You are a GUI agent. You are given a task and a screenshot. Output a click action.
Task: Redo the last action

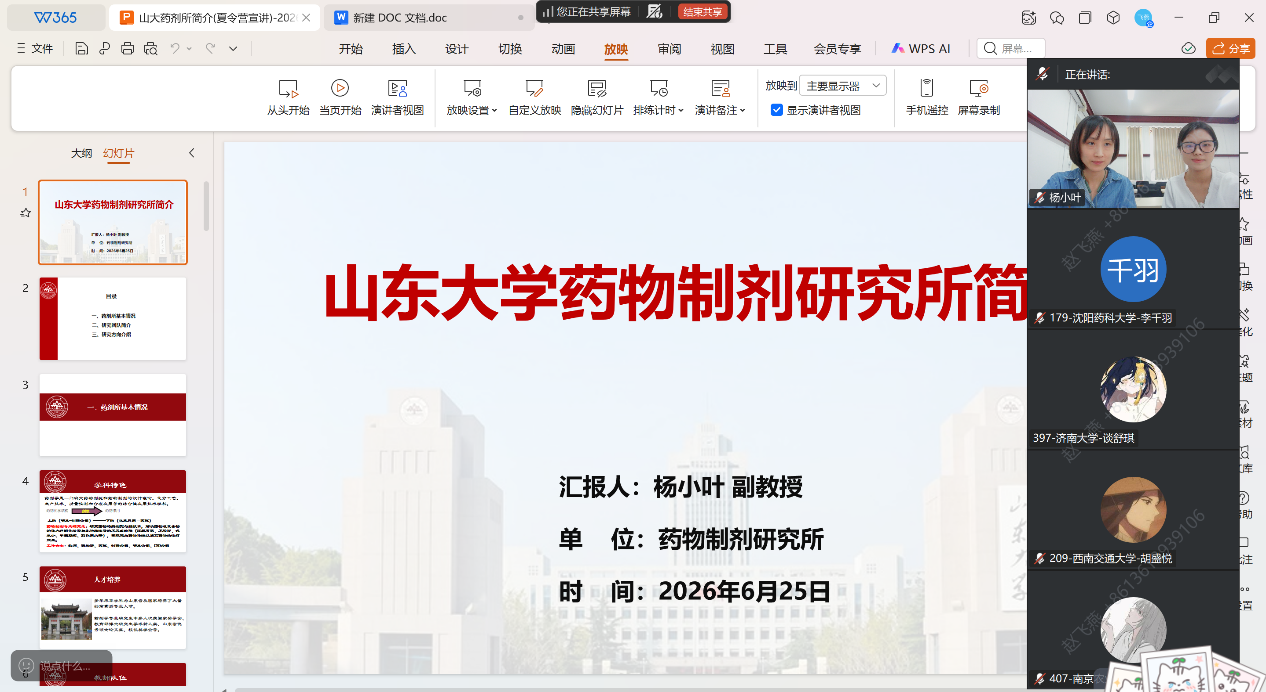[210, 48]
